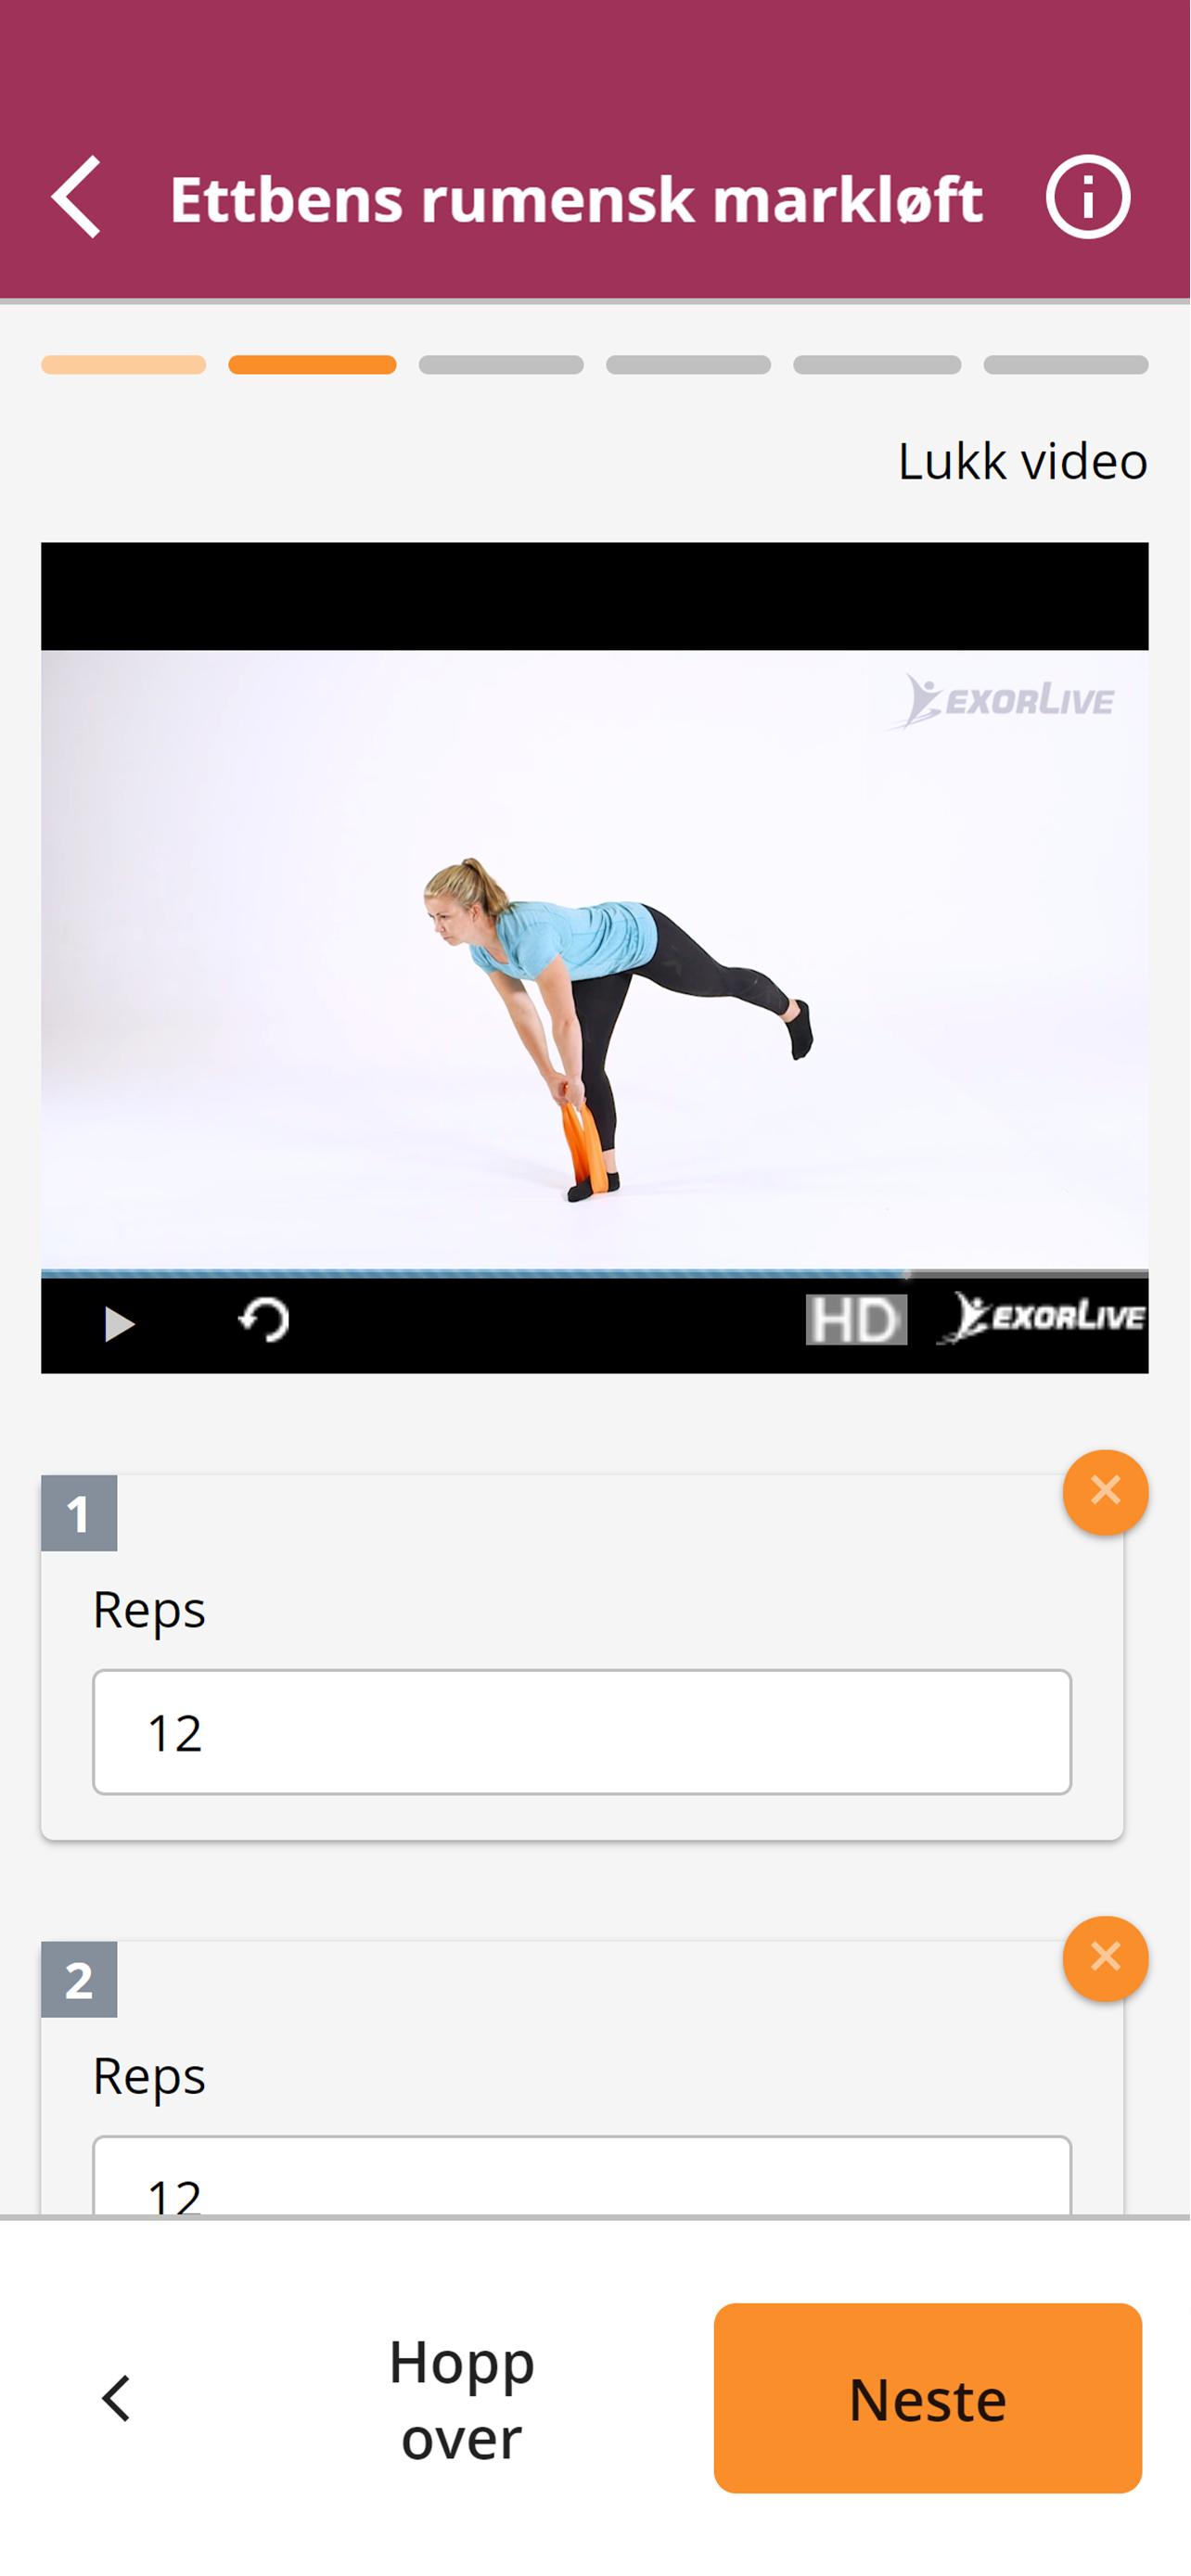The image size is (1191, 2576).
Task: Select the second orange progress step
Action: point(312,365)
